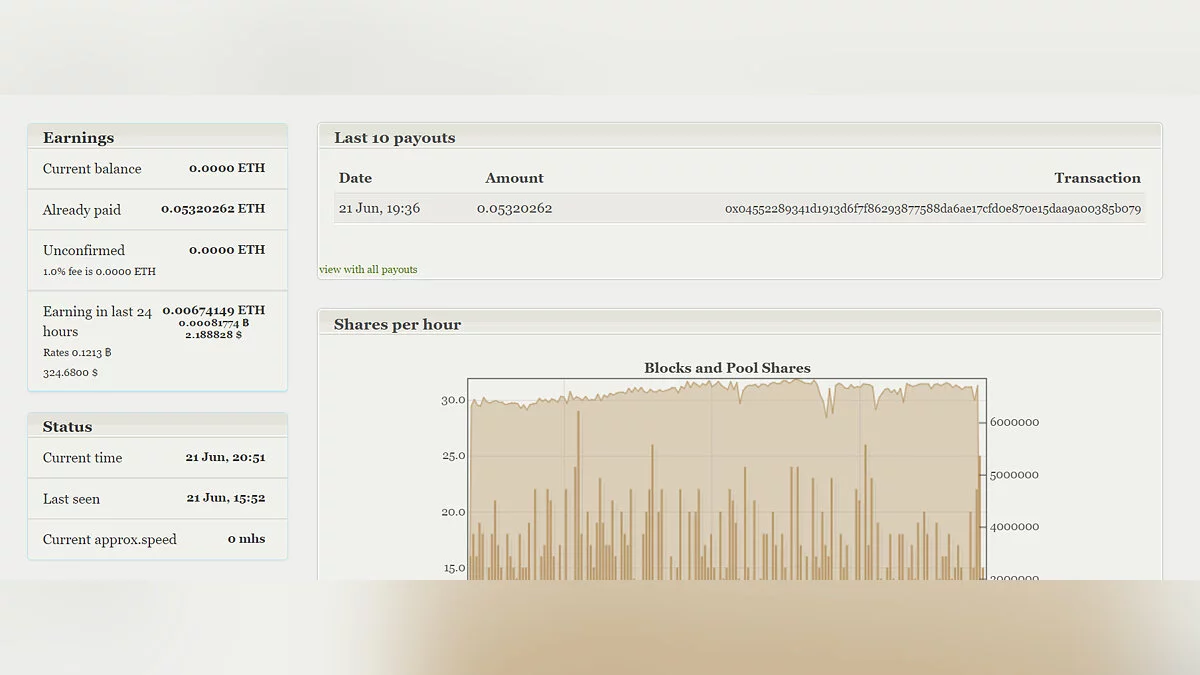1200x675 pixels.
Task: Click the Current balance value
Action: pos(227,168)
